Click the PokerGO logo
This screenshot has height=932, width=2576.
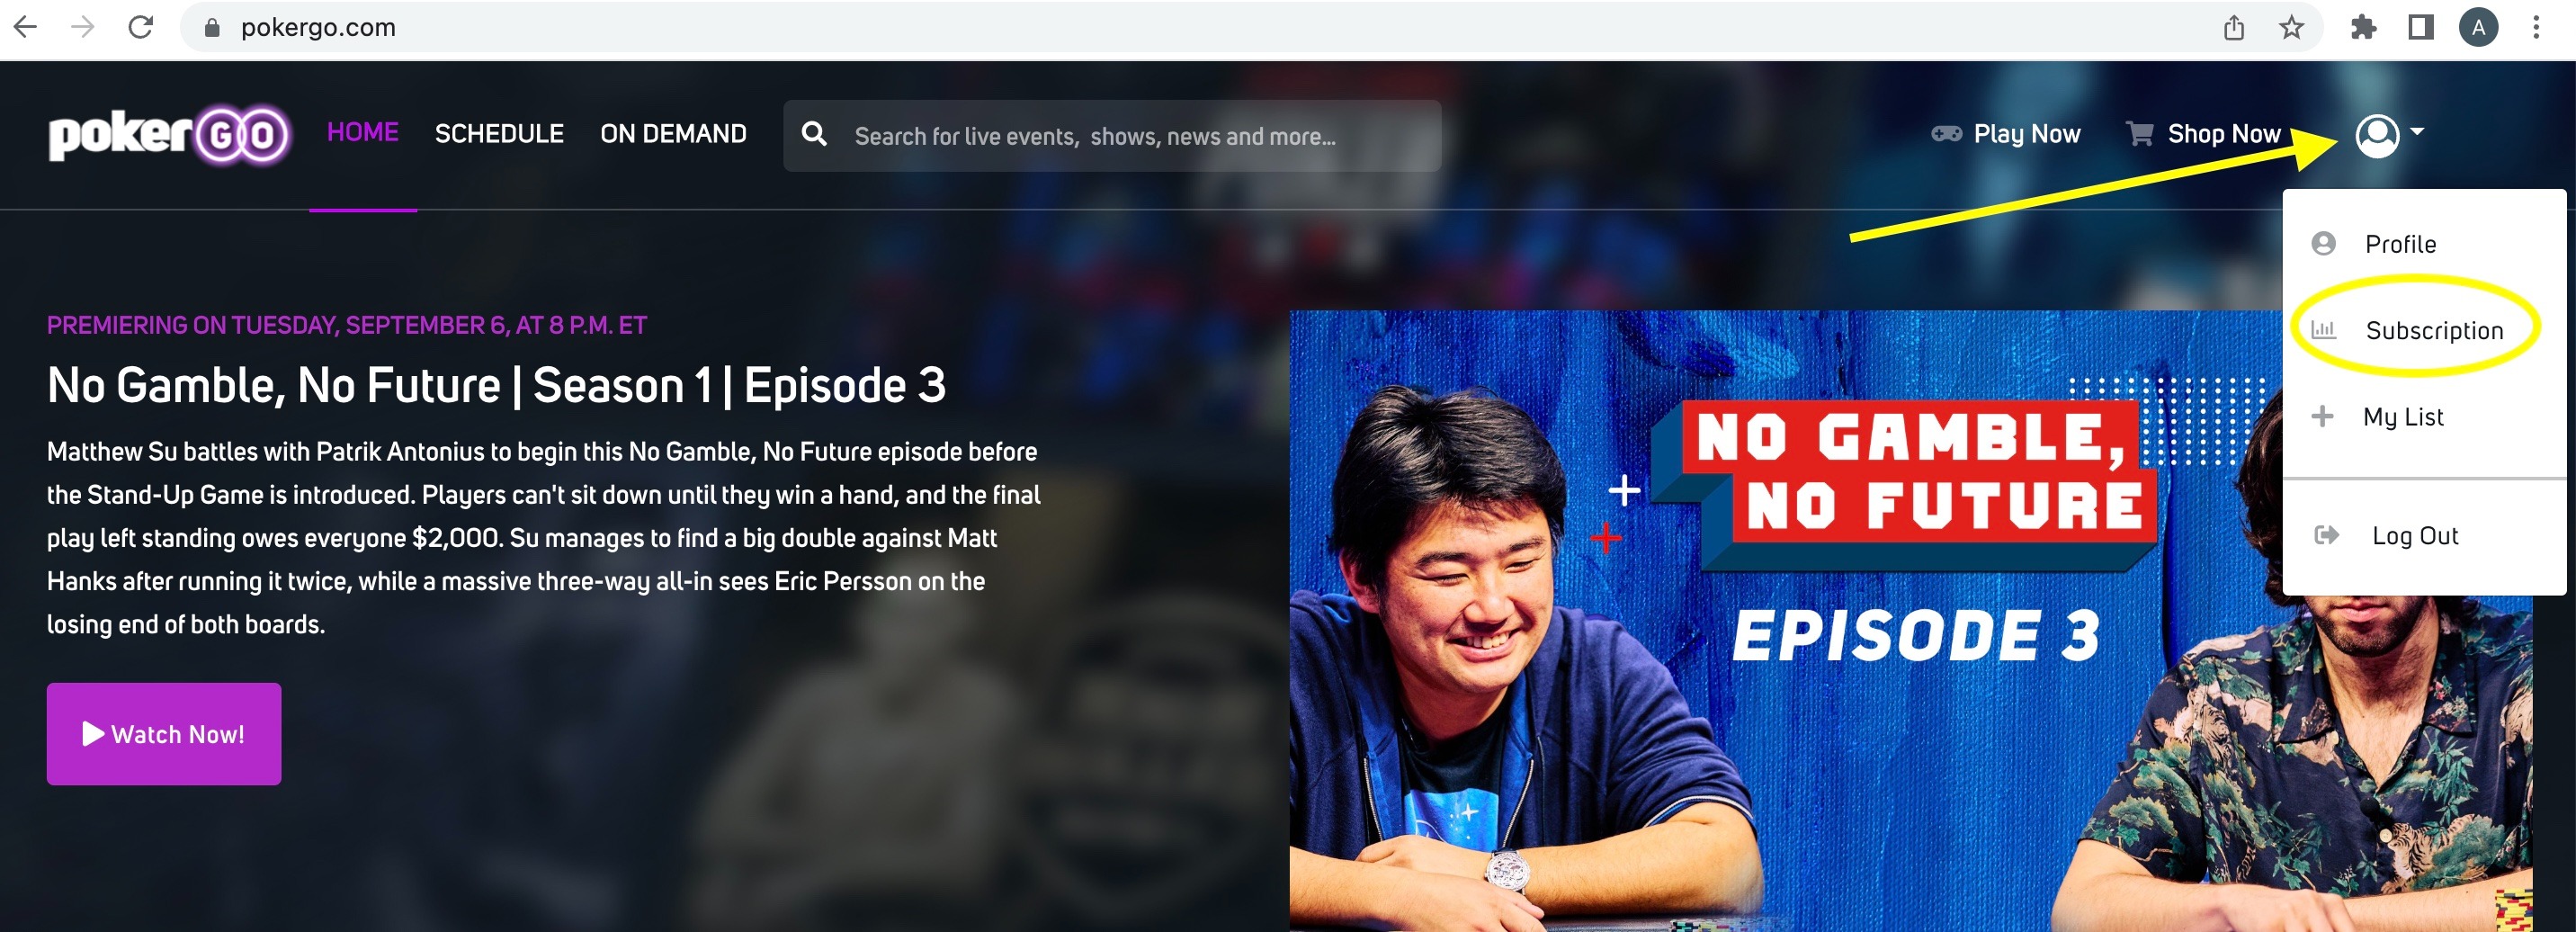click(169, 135)
